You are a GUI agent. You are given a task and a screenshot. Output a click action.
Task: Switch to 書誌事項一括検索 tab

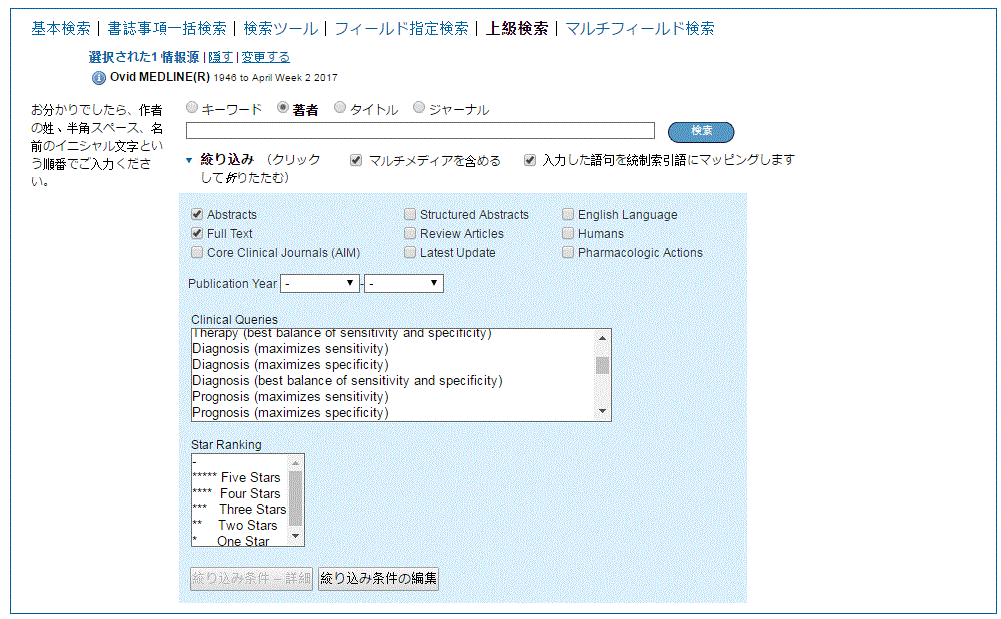[x=167, y=29]
